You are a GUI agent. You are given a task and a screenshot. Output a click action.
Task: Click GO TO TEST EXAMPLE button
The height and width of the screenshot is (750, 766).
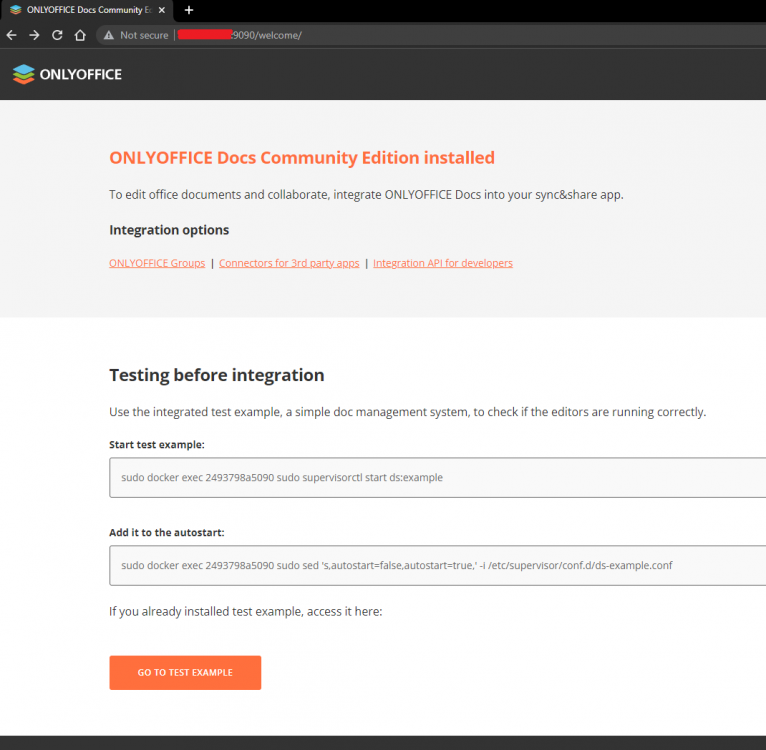pos(185,672)
